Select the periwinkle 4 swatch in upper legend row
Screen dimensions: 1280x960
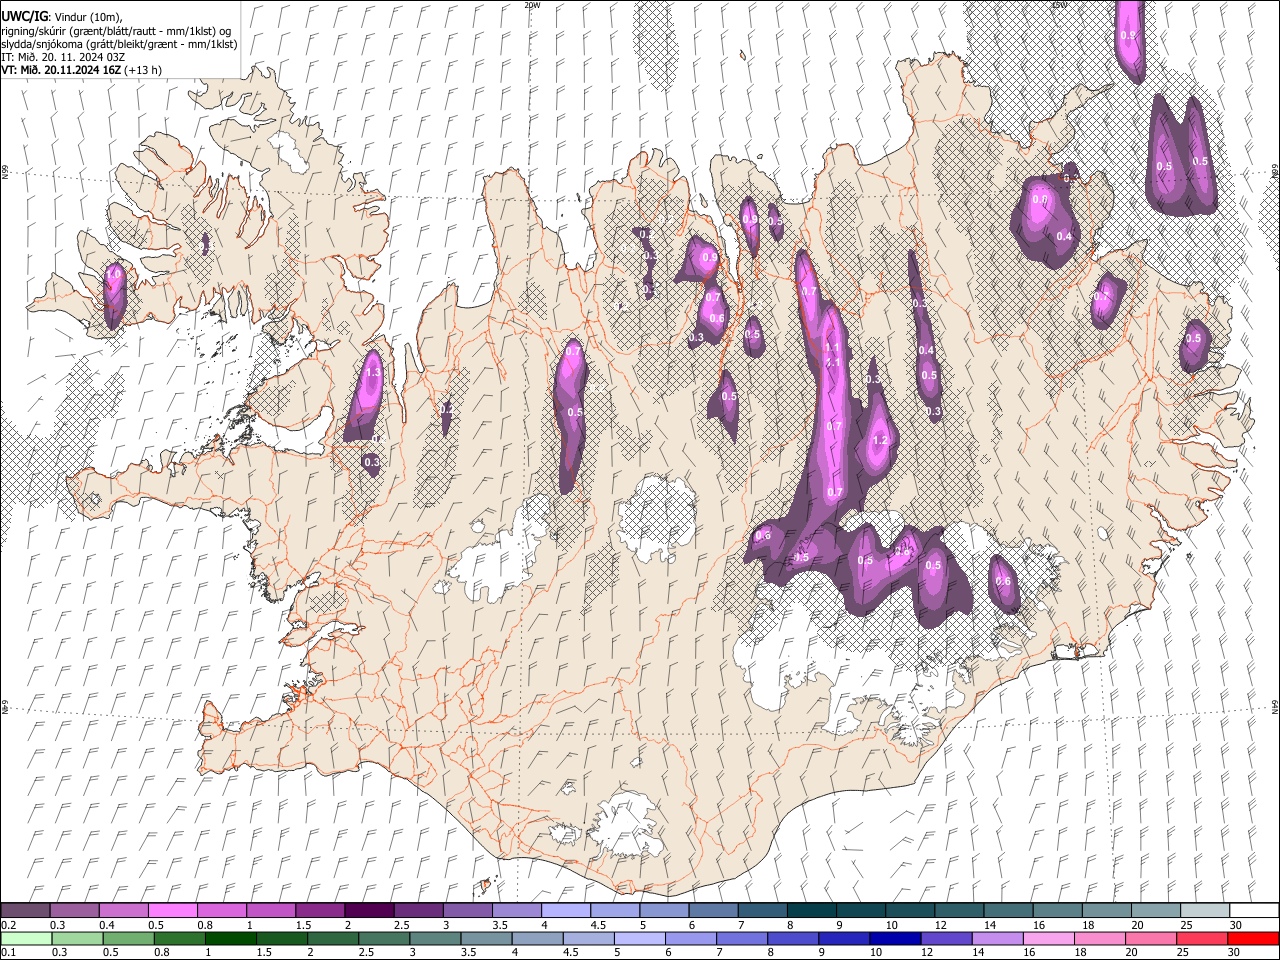(x=566, y=911)
